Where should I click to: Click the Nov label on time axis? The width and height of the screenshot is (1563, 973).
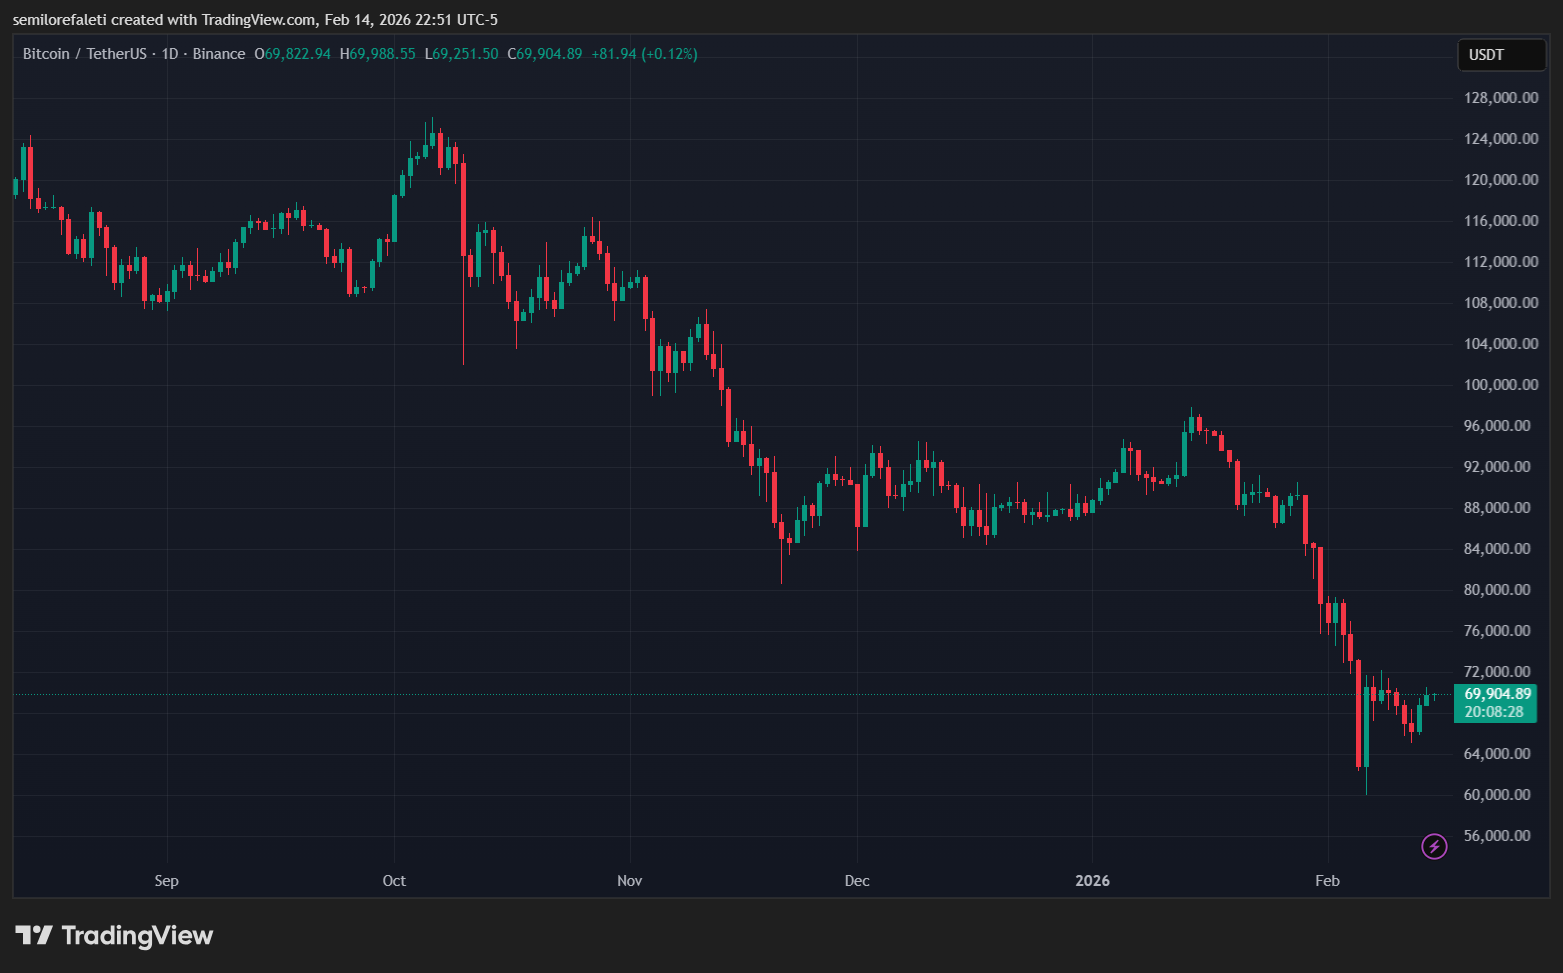click(629, 881)
